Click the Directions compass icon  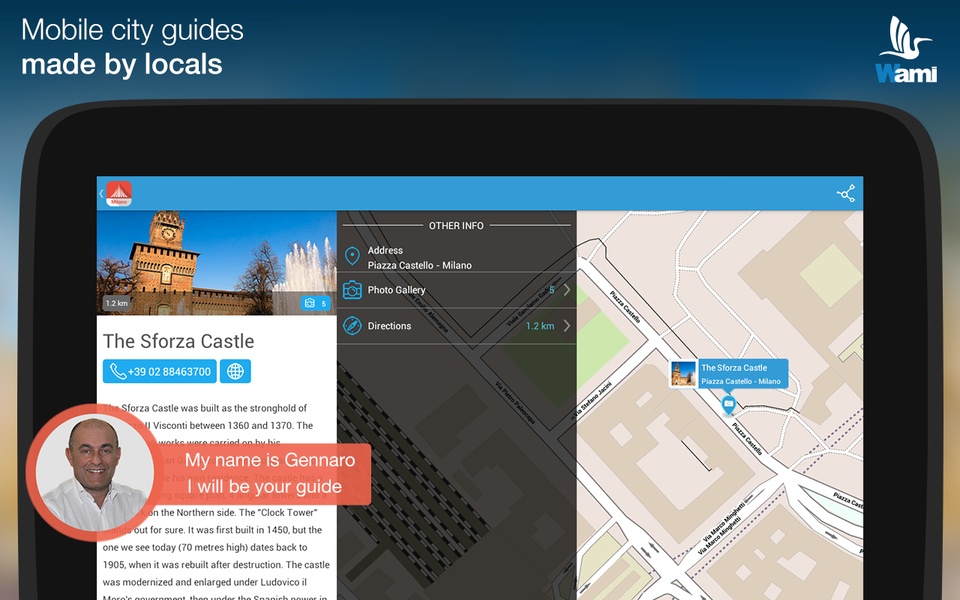(x=352, y=326)
